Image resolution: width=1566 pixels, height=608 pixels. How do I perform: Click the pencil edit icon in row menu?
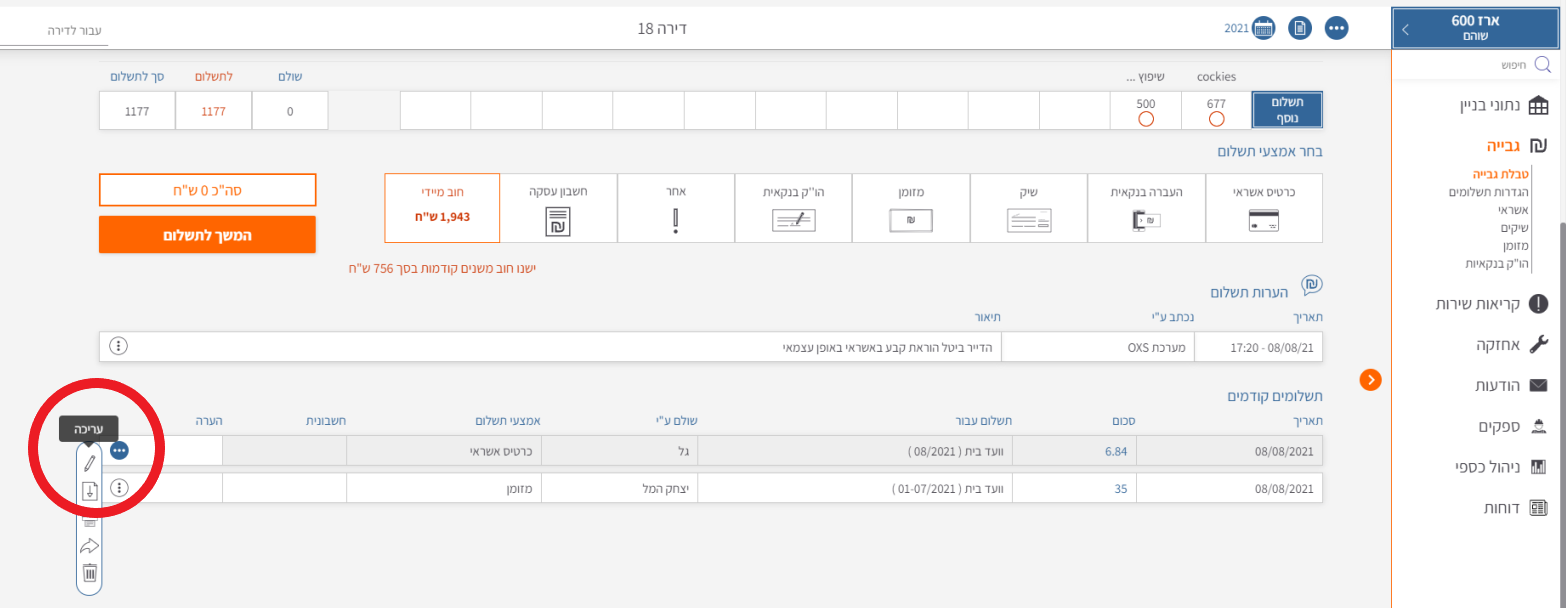tap(90, 463)
